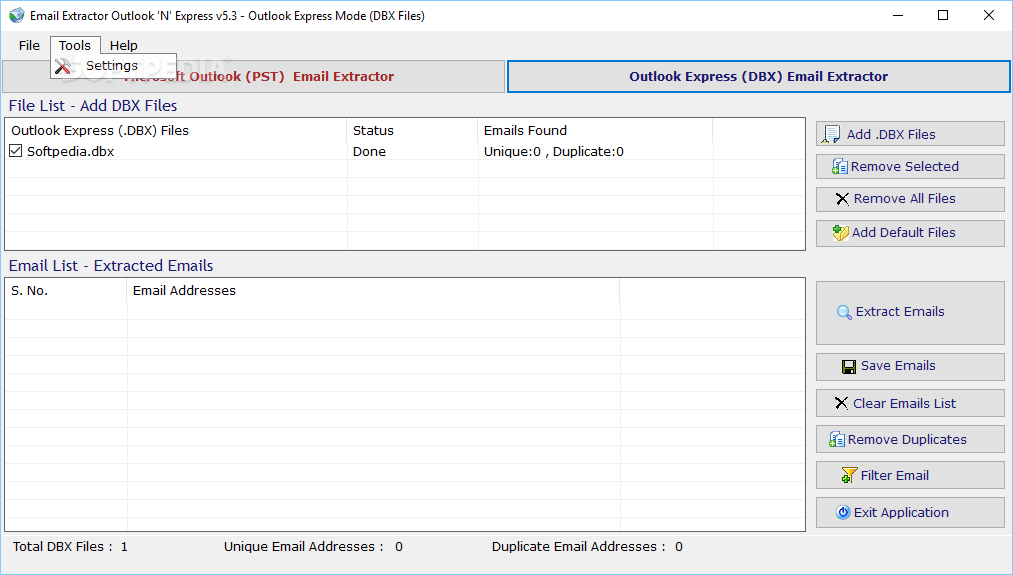Click the Unique:0 , Duplicate:0 cell

click(x=554, y=152)
